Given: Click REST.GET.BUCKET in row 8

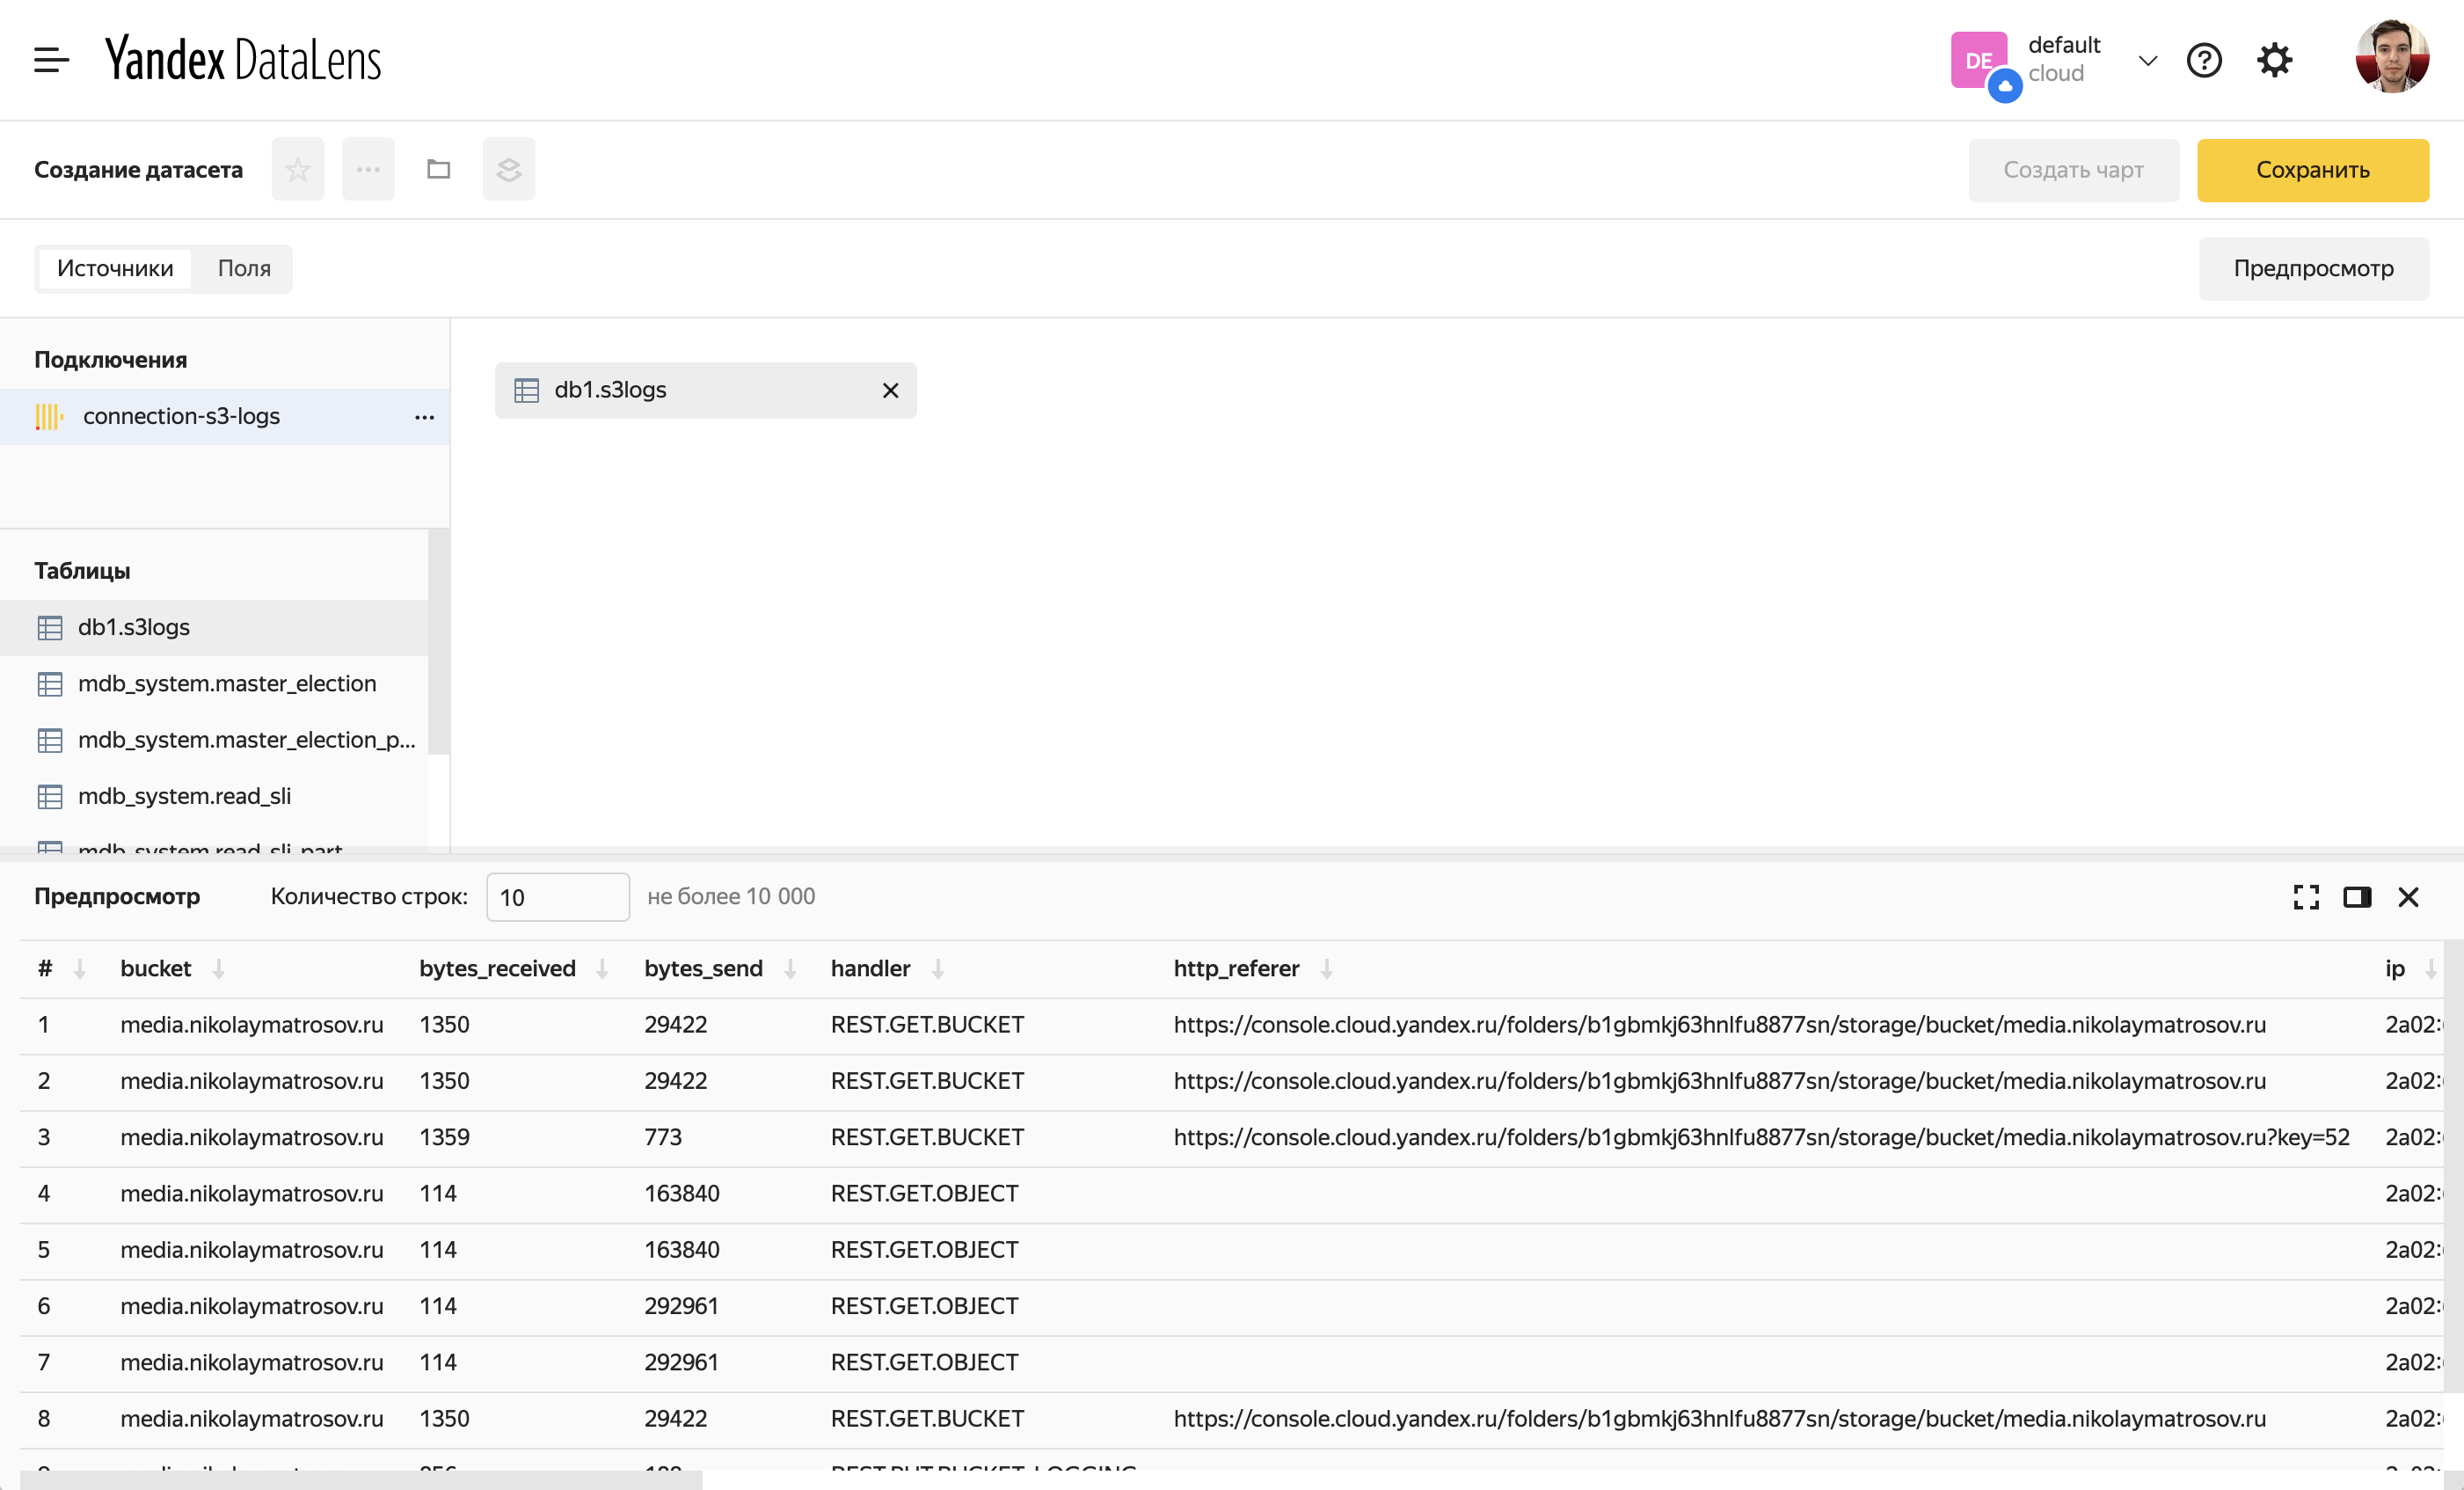Looking at the screenshot, I should click(927, 1418).
